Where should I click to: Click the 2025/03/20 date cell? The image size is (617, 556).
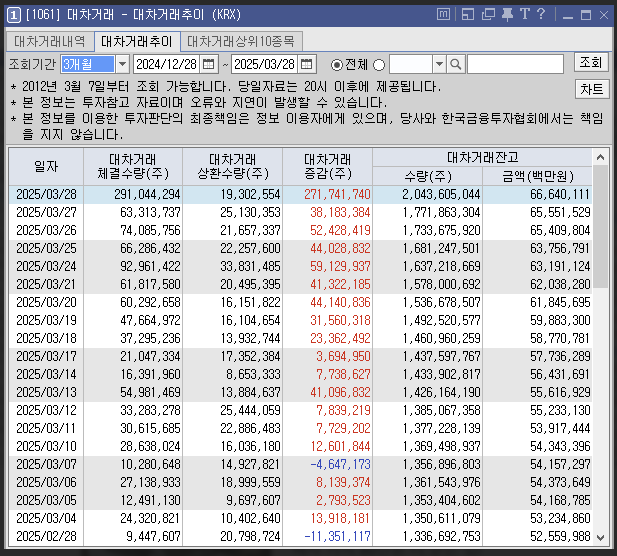[x=46, y=303]
